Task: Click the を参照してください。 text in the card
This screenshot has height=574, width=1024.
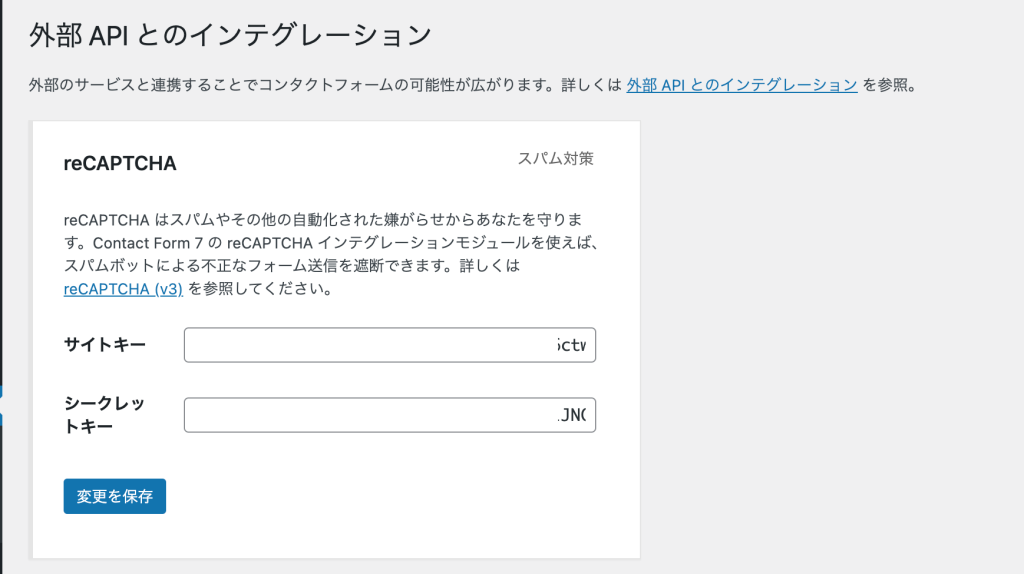Action: (261, 289)
